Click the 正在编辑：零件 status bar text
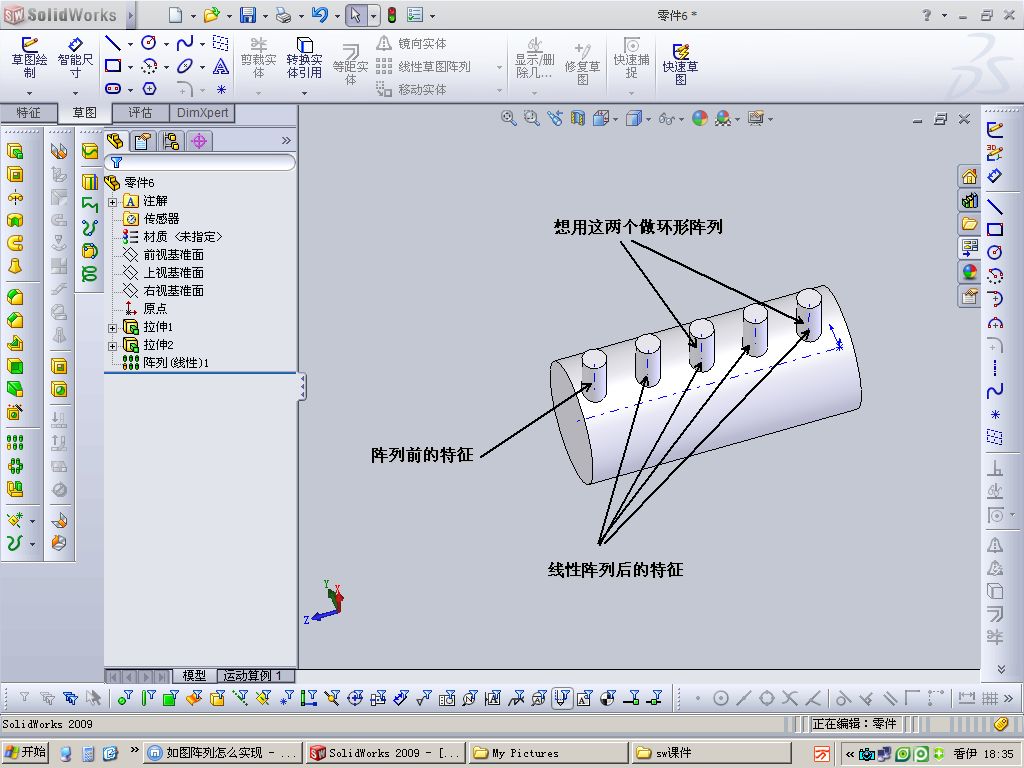 click(x=854, y=724)
